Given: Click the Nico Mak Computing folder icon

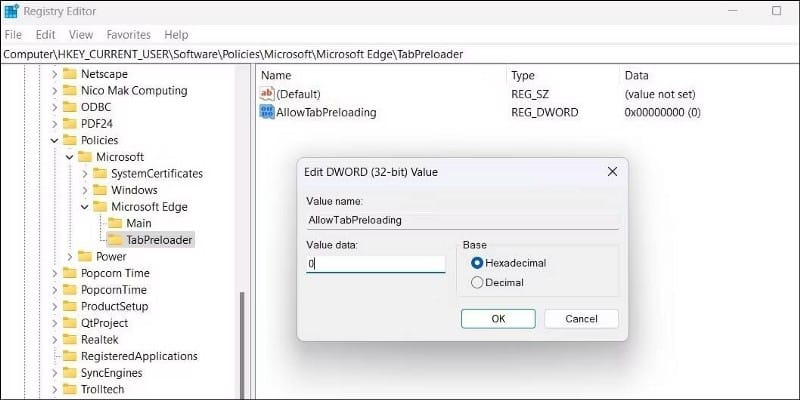Looking at the screenshot, I should pyautogui.click(x=69, y=91).
